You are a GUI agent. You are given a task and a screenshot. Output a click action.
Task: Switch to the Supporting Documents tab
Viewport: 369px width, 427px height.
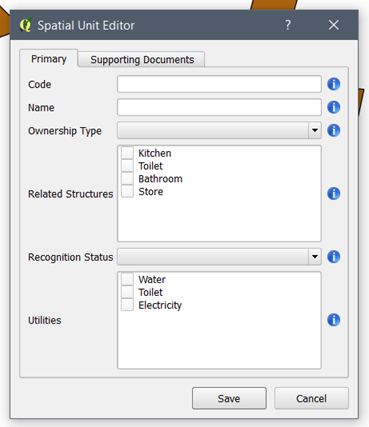142,60
